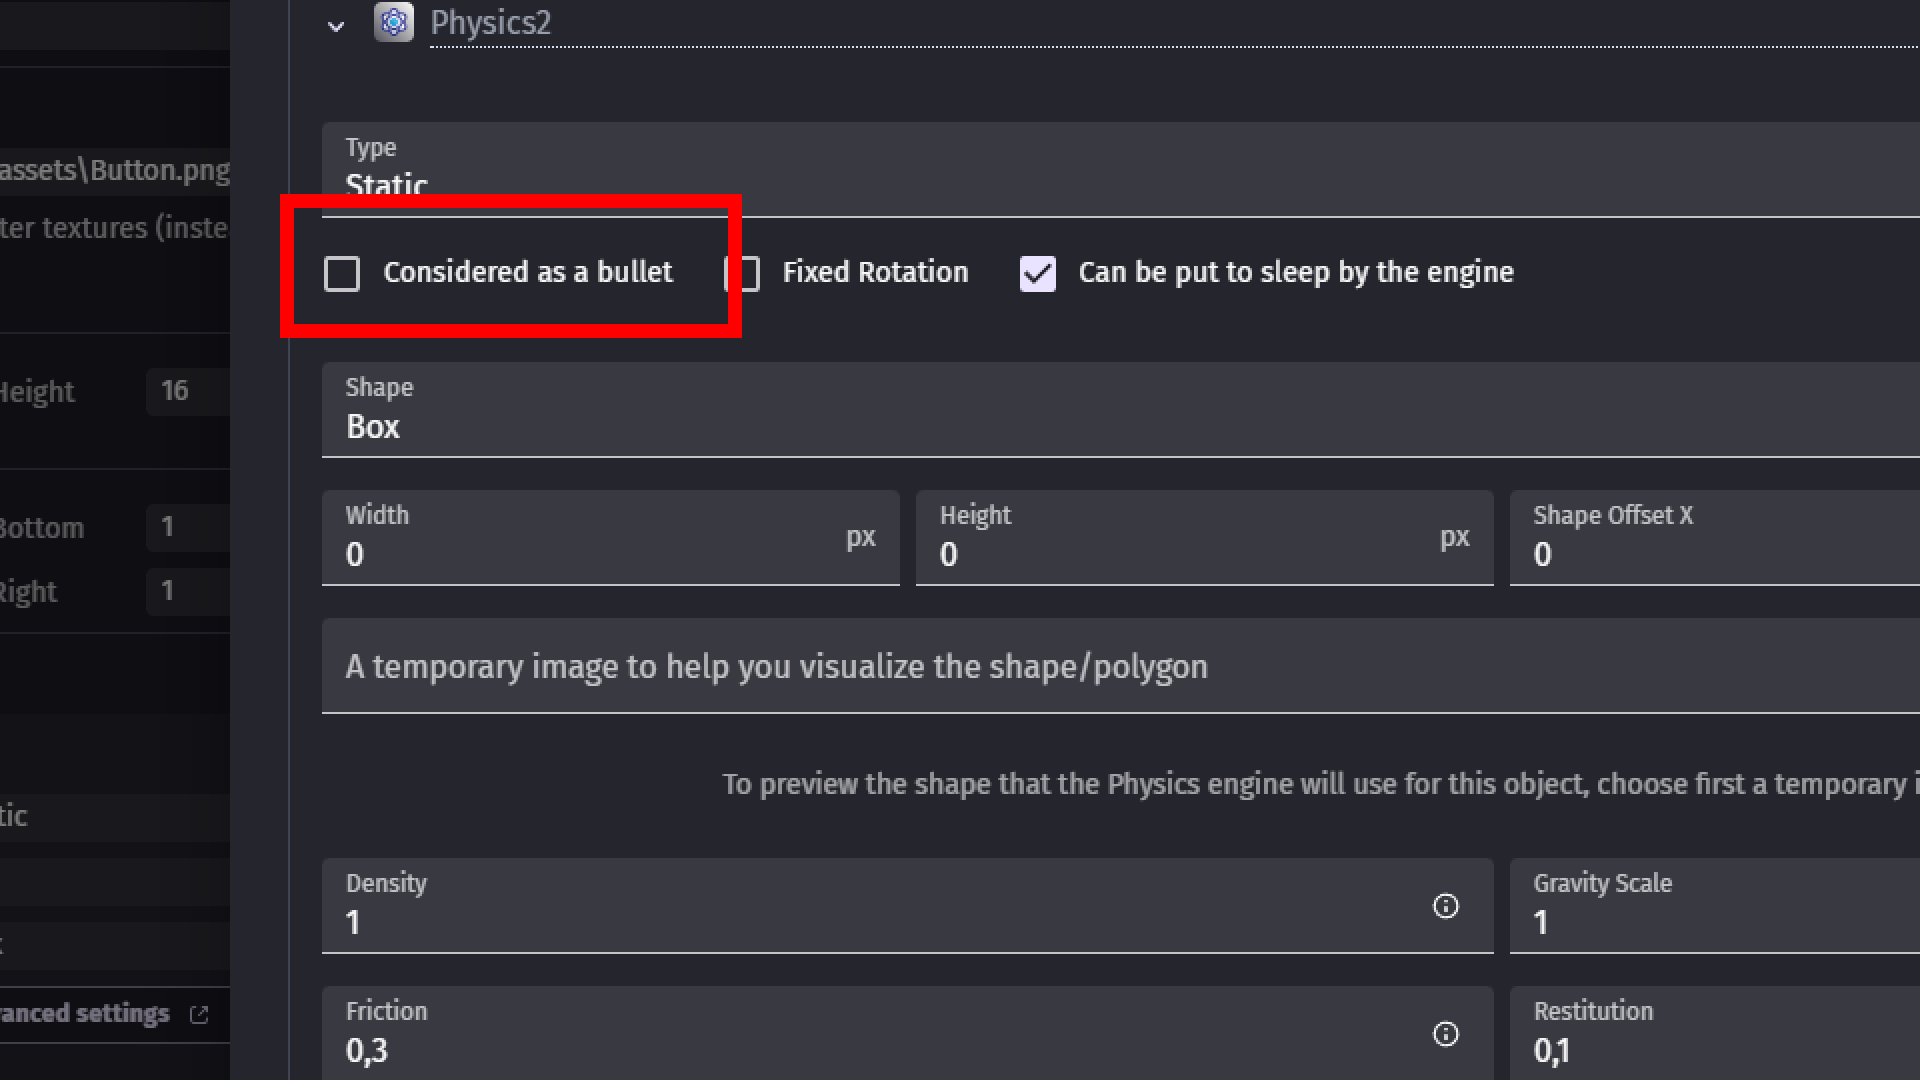Collapse the Physics2 behavior section chevron

336,27
